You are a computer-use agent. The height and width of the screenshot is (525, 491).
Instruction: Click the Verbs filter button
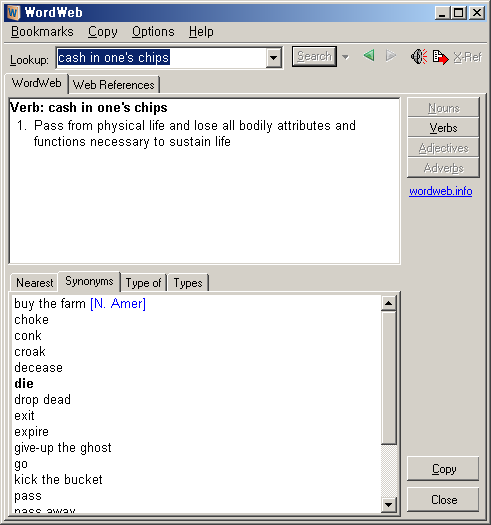coord(443,128)
